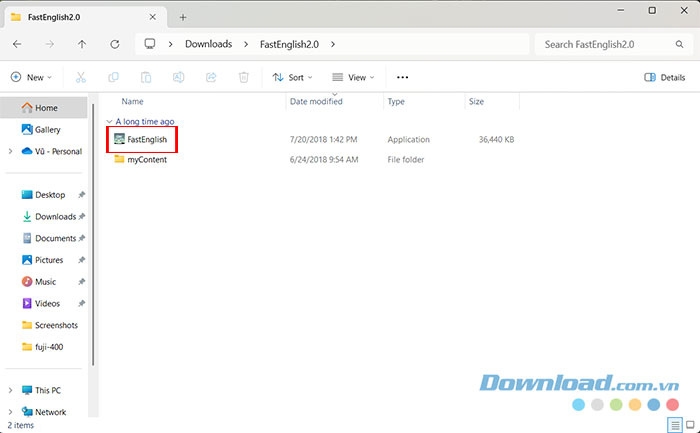Open the See more ellipsis menu
Viewport: 700px width, 433px height.
click(x=403, y=77)
